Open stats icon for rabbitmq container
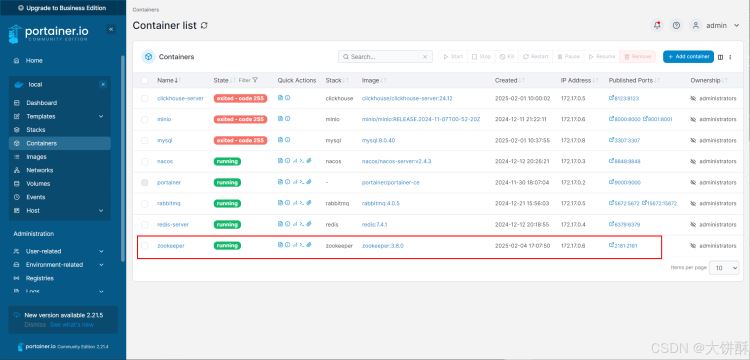This screenshot has height=360, width=750. pyautogui.click(x=295, y=203)
